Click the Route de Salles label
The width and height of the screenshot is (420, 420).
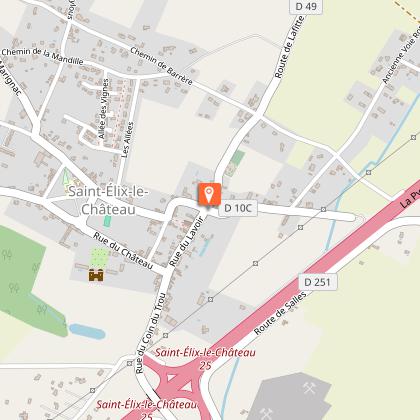click(280, 313)
